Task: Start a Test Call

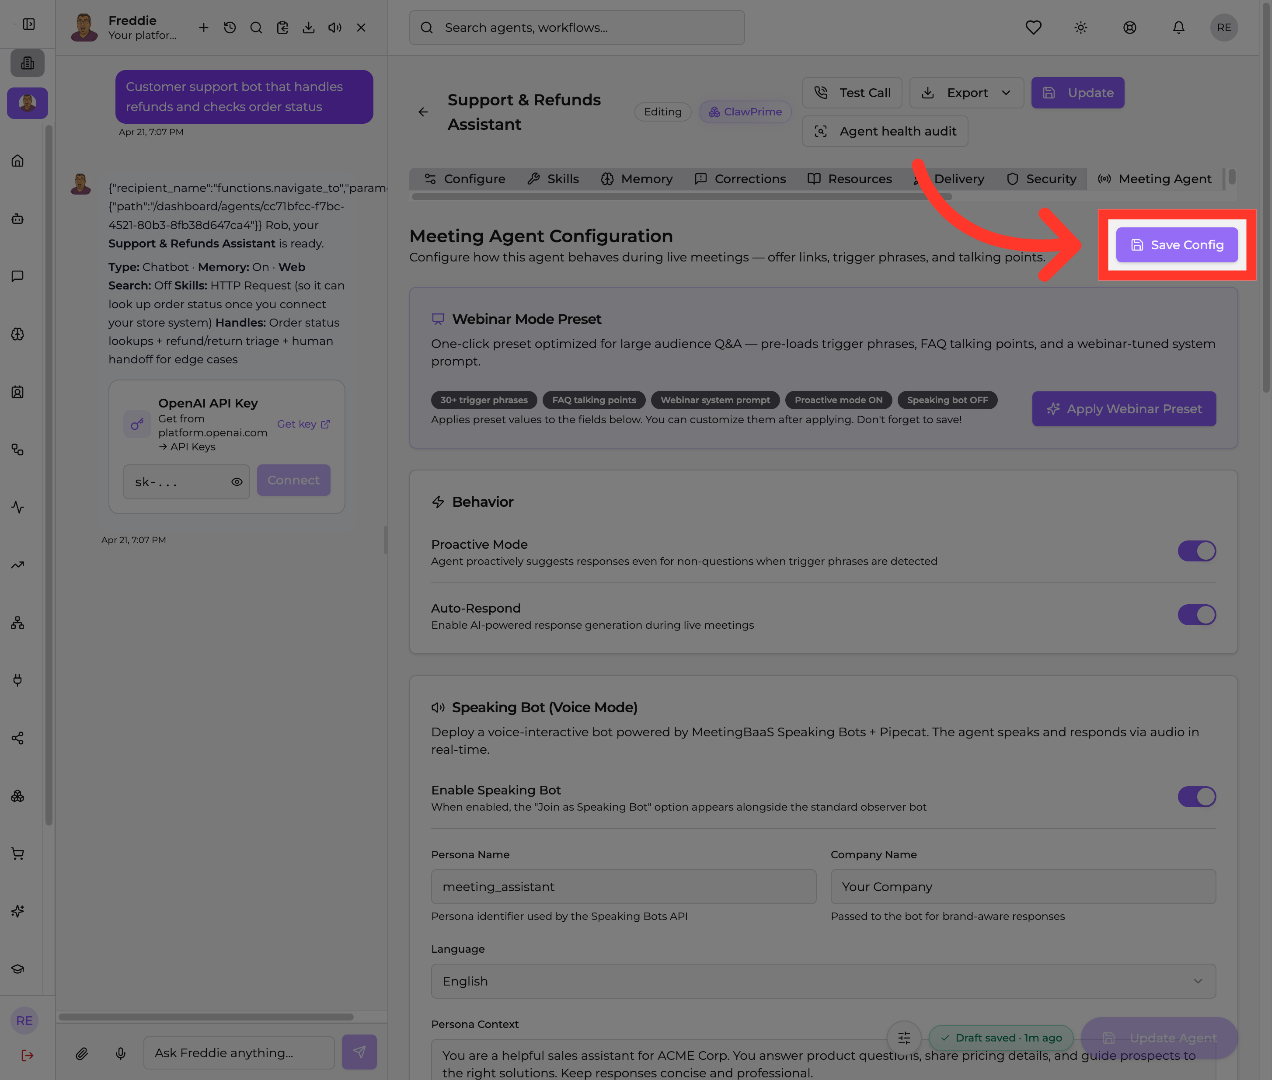Action: pyautogui.click(x=853, y=93)
